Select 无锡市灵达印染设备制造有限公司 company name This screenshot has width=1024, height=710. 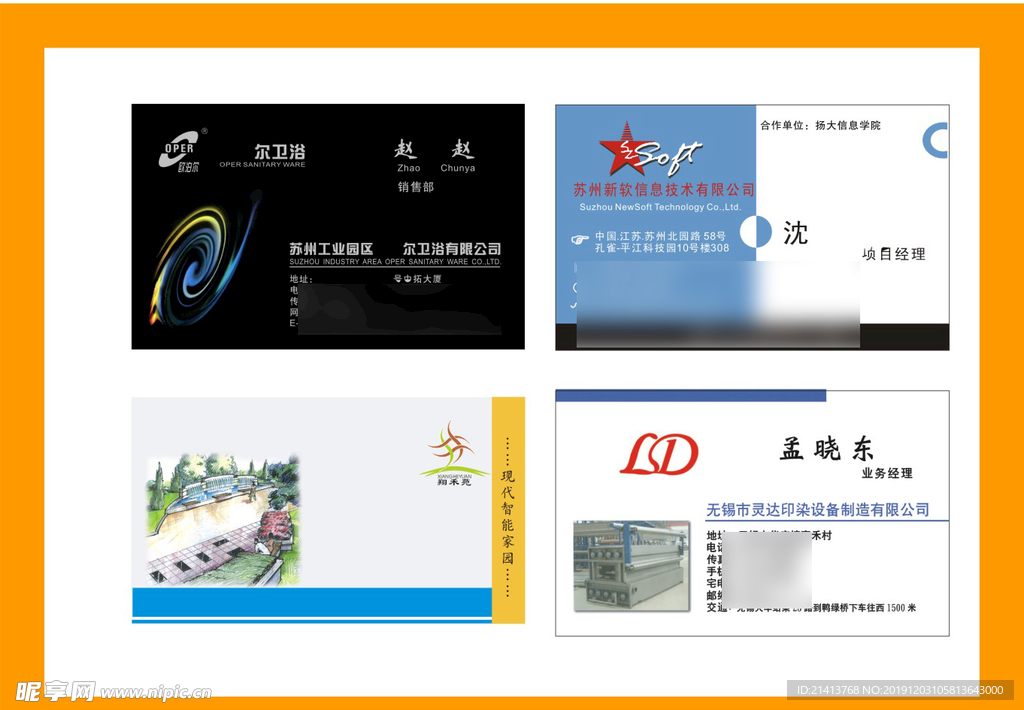point(818,510)
